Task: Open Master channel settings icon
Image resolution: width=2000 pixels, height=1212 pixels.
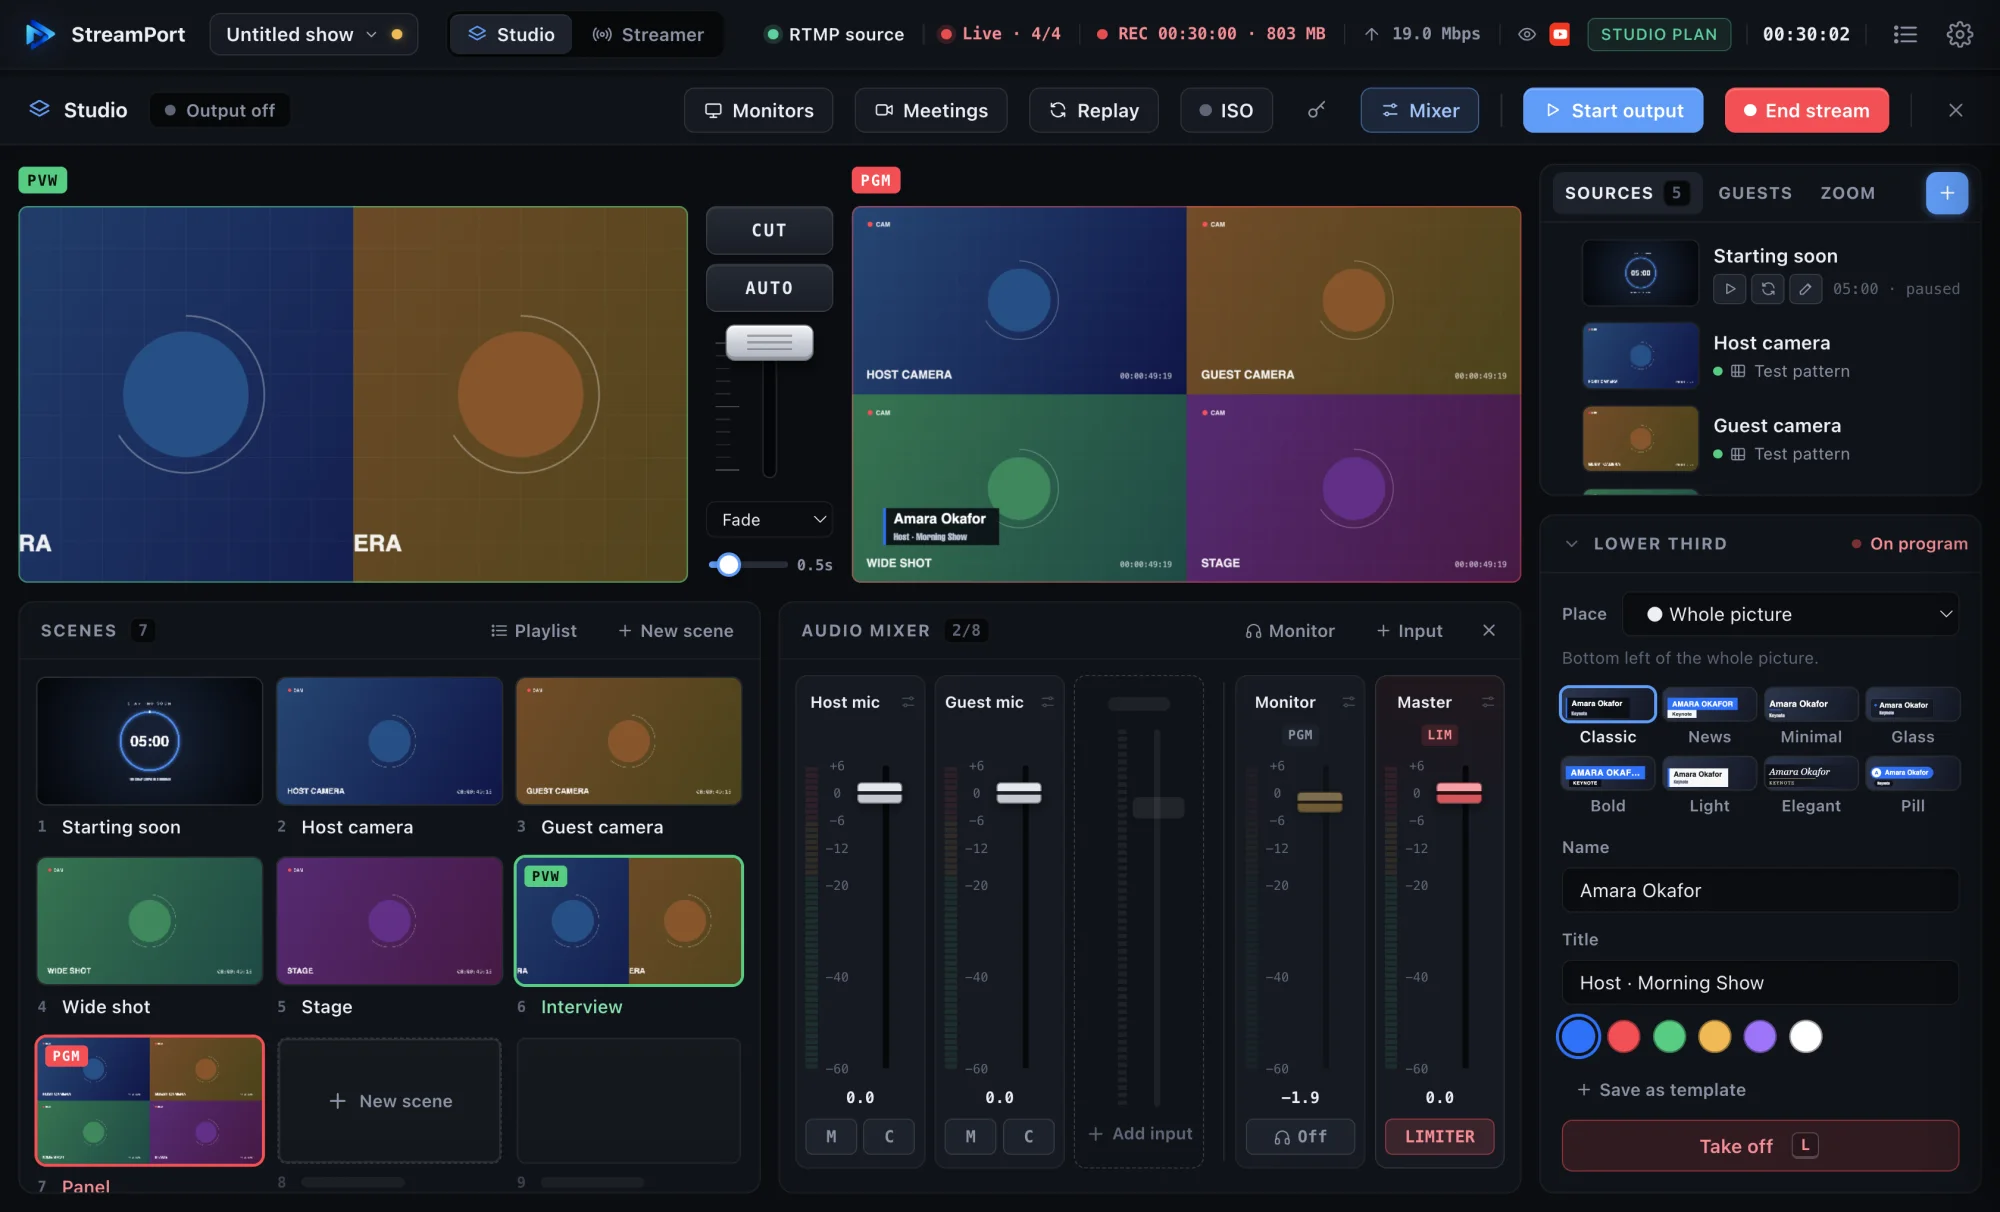Action: pyautogui.click(x=1488, y=702)
